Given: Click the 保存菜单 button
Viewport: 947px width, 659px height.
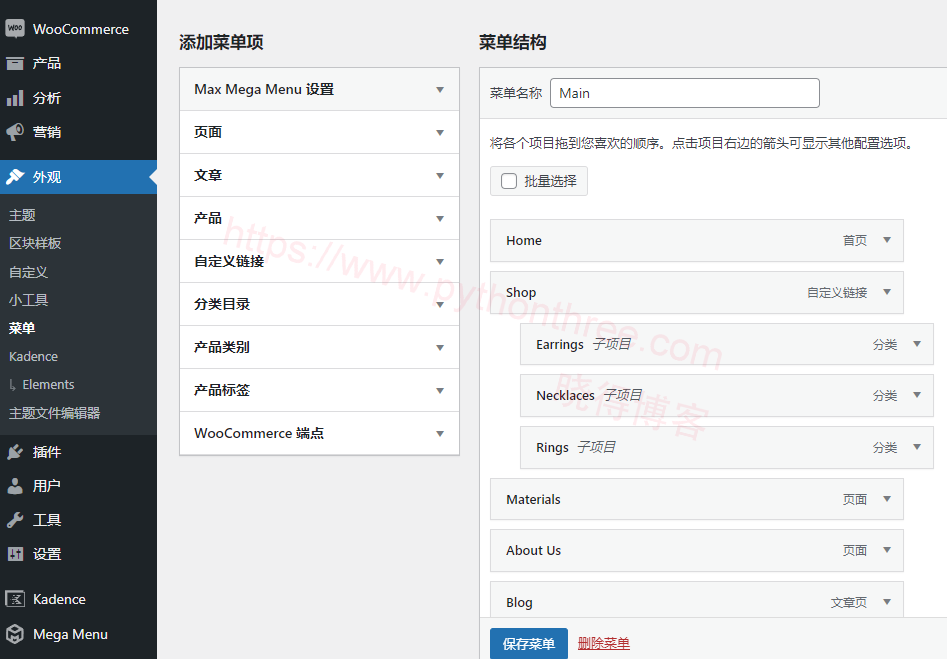Looking at the screenshot, I should coord(528,644).
